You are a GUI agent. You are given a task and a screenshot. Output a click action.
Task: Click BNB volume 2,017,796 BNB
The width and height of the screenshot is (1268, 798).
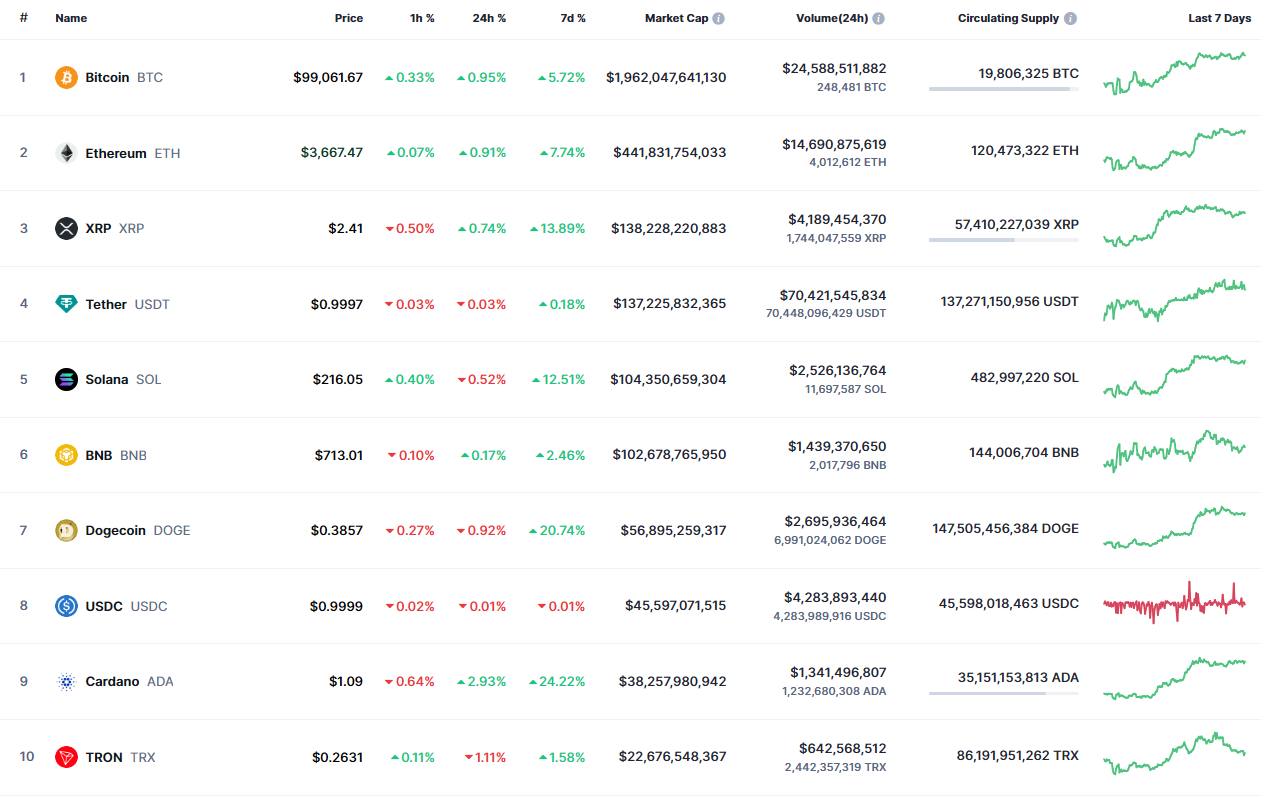coord(847,465)
